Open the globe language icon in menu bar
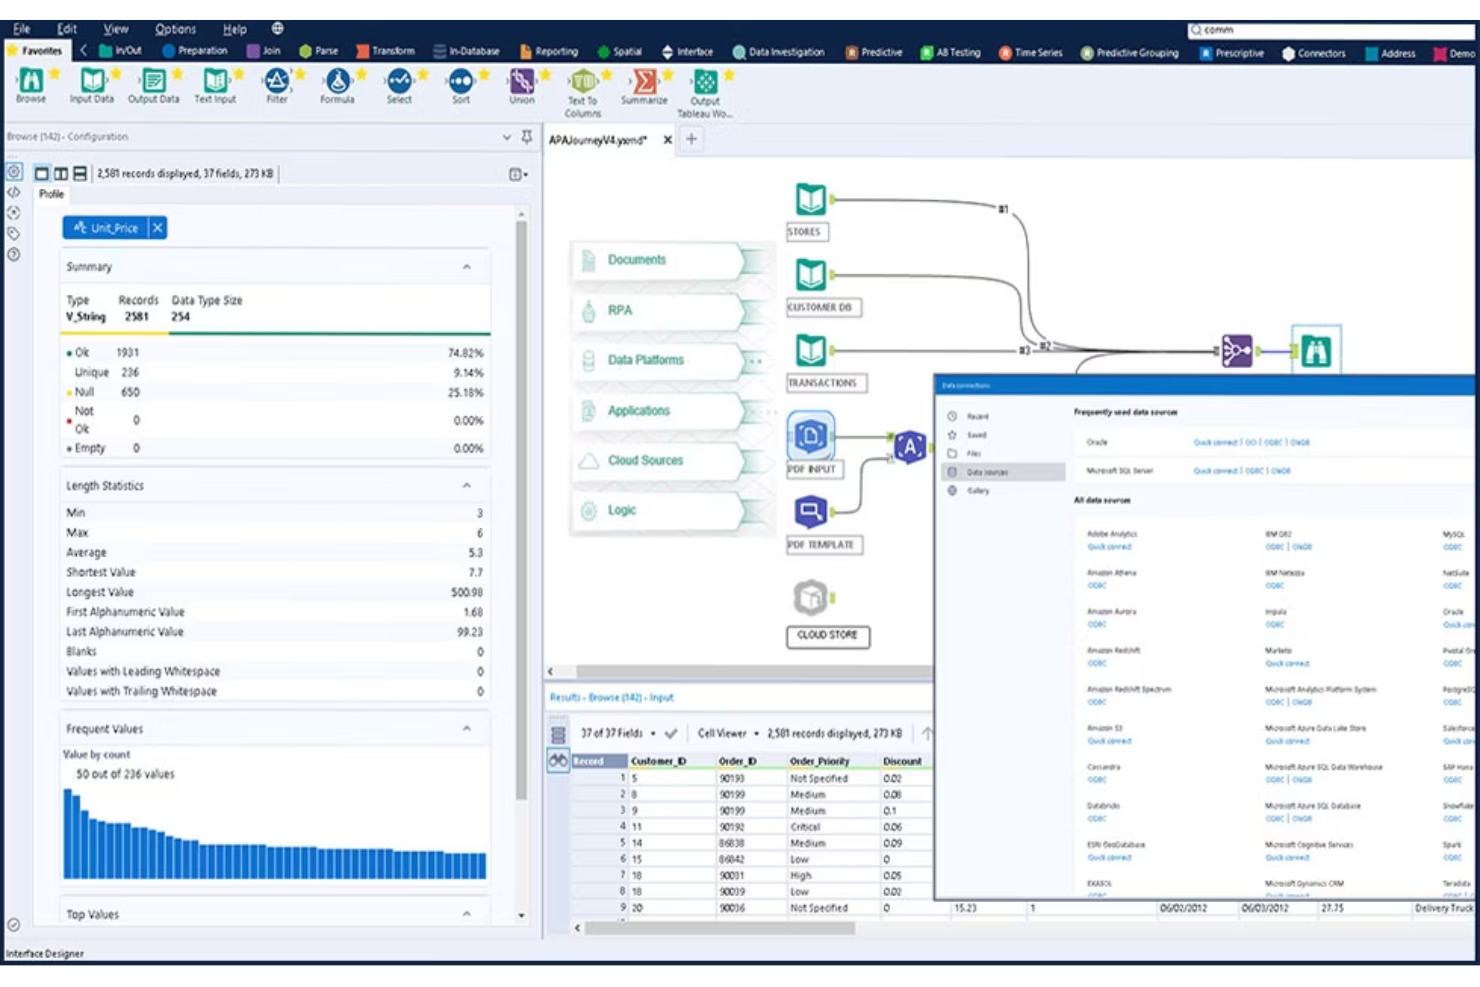 (278, 29)
